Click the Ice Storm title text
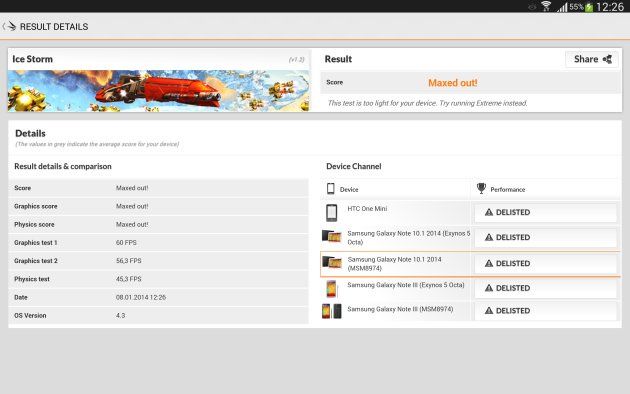This screenshot has height=394, width=630. pyautogui.click(x=33, y=59)
